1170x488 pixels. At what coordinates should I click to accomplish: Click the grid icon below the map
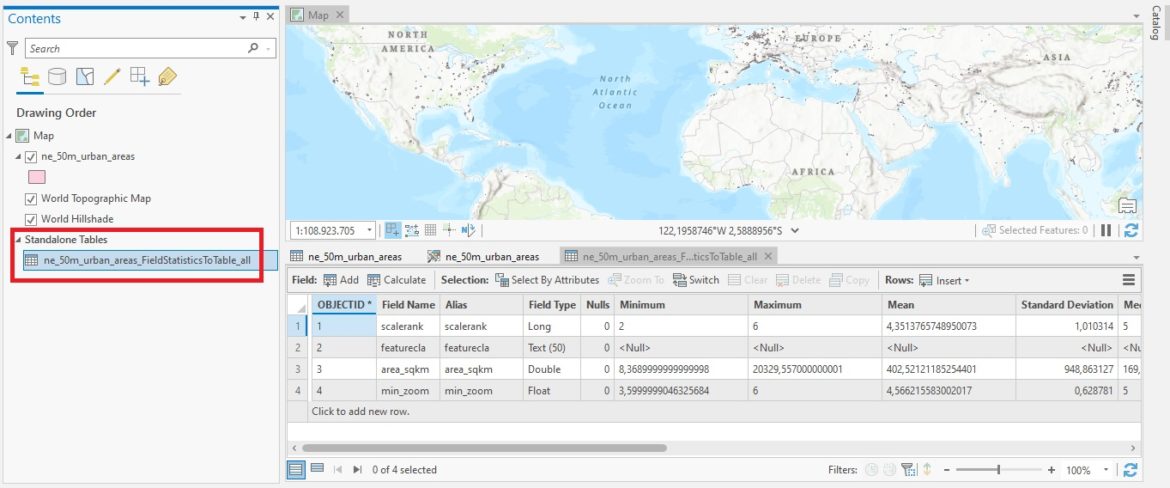pos(431,230)
